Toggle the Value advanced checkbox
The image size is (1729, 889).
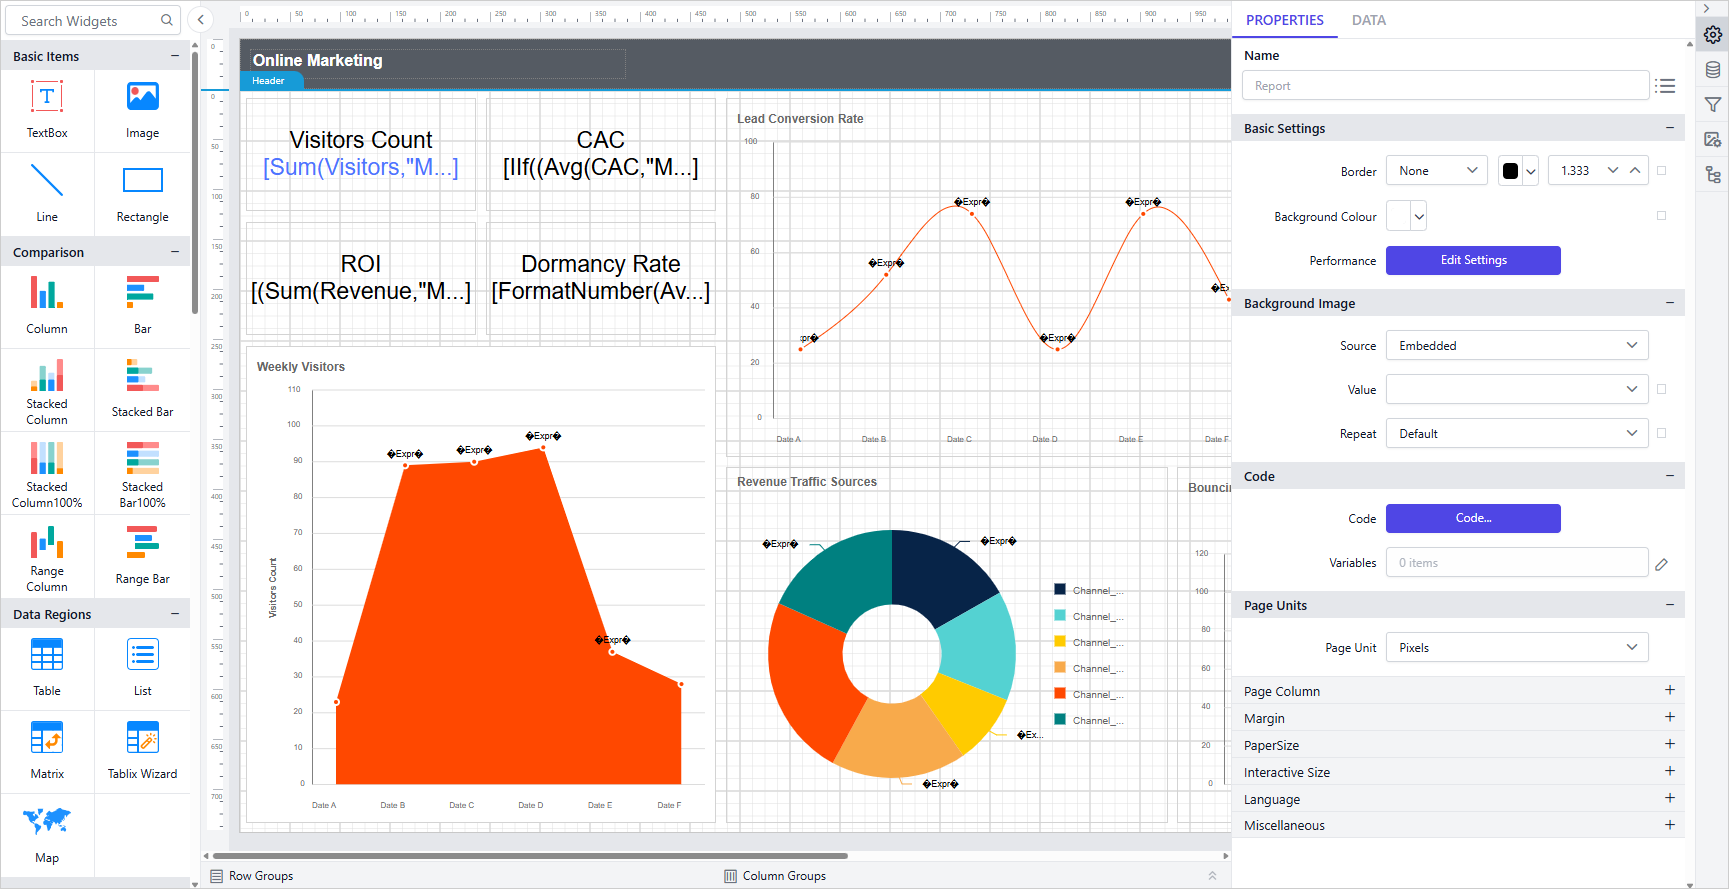pos(1661,390)
